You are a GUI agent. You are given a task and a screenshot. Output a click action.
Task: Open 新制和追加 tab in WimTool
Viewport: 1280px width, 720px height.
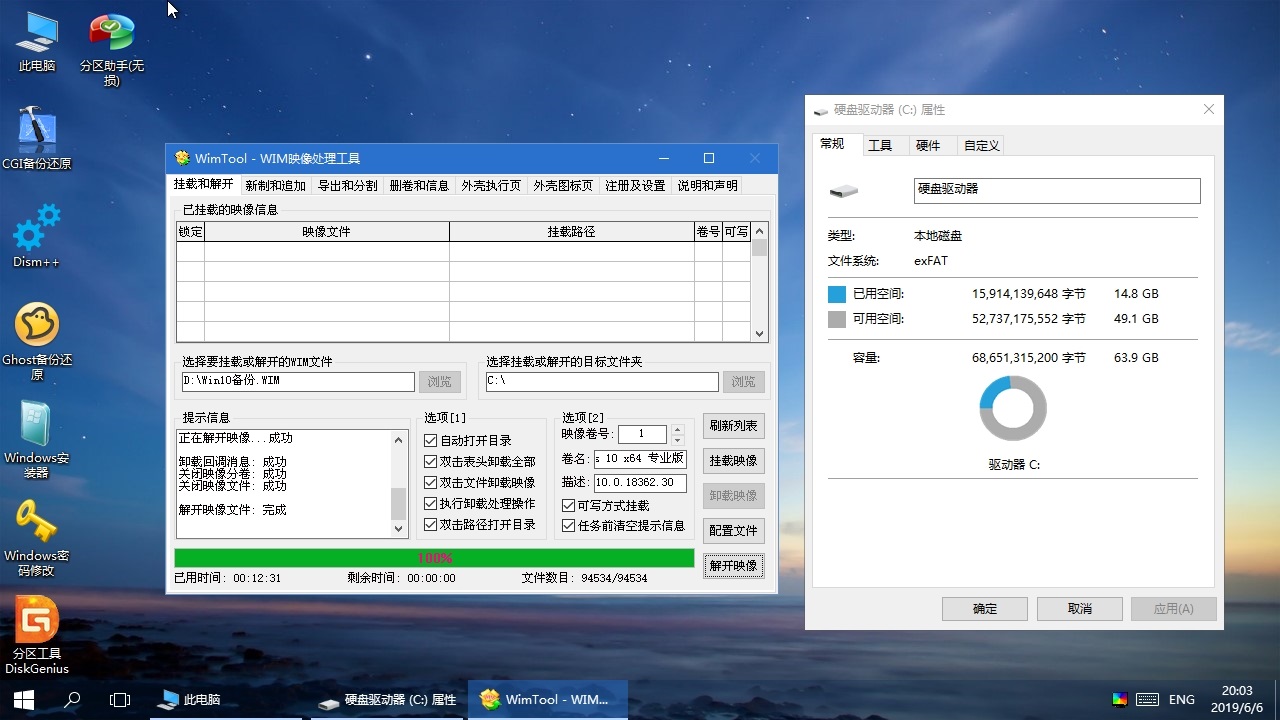275,186
